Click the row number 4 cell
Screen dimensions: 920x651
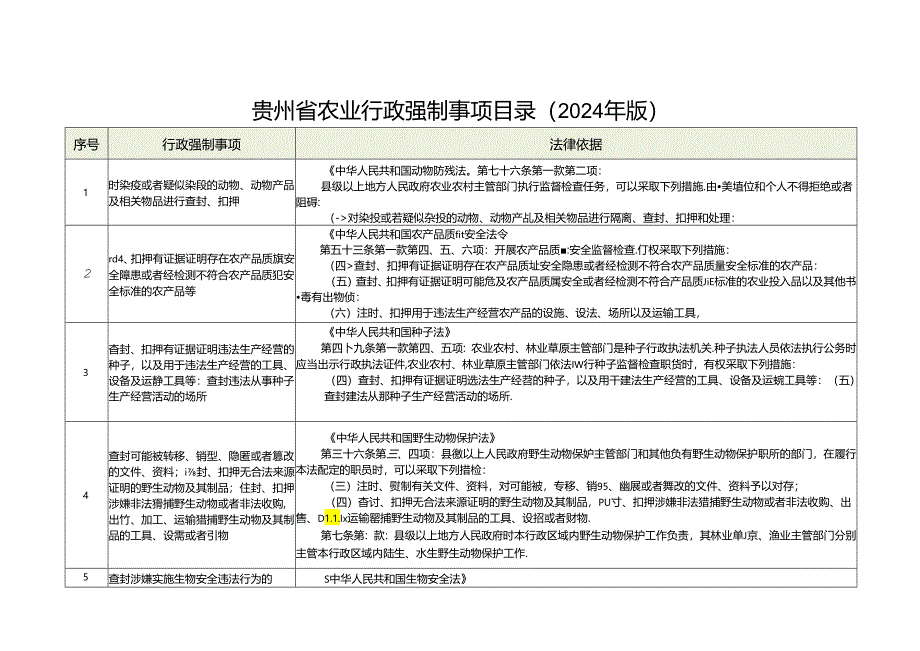point(87,492)
